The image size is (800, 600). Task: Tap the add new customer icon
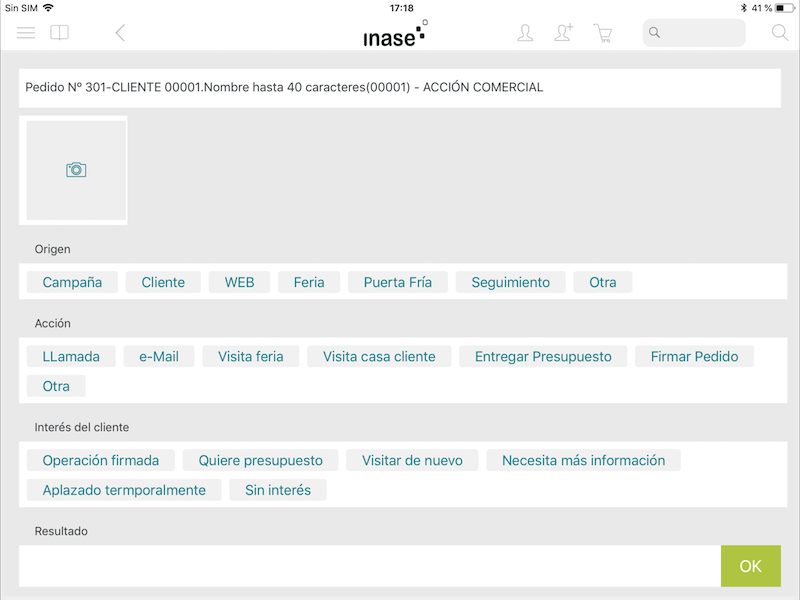[x=564, y=33]
